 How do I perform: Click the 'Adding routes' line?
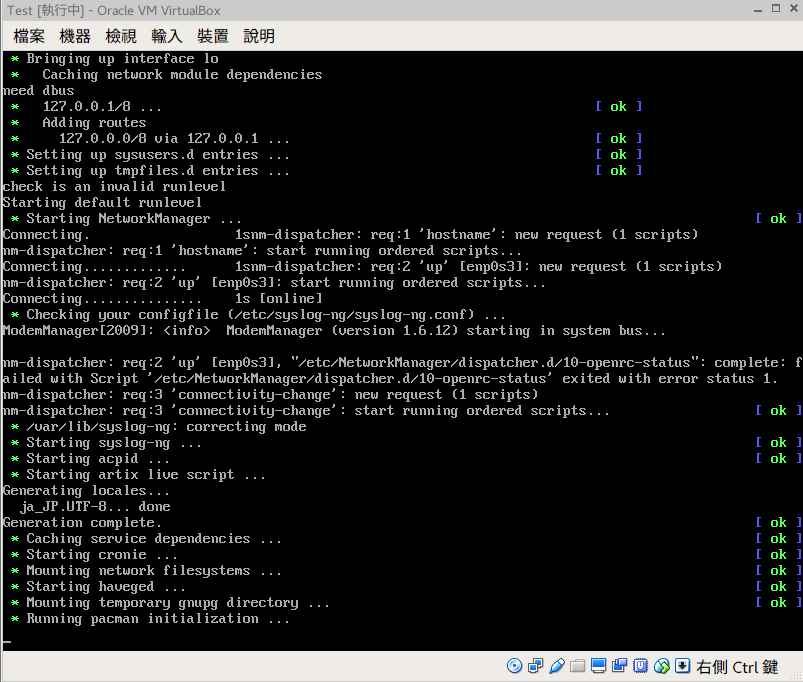tap(78, 123)
